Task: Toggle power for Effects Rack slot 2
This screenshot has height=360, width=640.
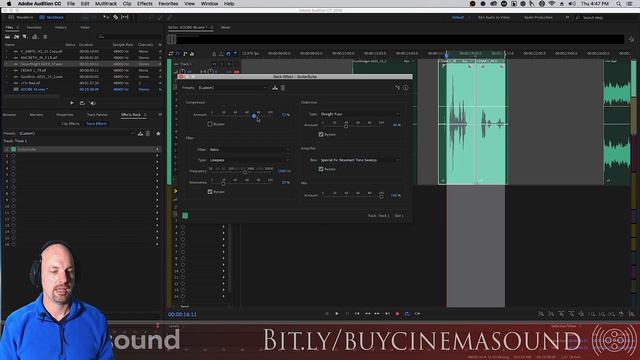Action: (13, 156)
